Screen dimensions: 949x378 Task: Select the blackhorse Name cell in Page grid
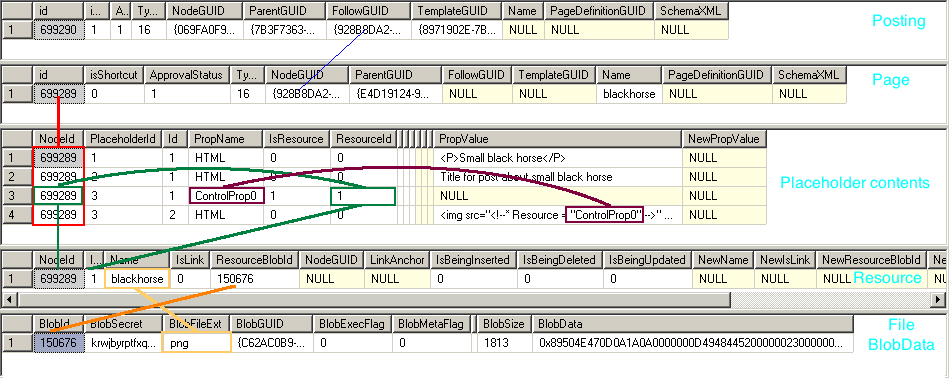[x=629, y=94]
